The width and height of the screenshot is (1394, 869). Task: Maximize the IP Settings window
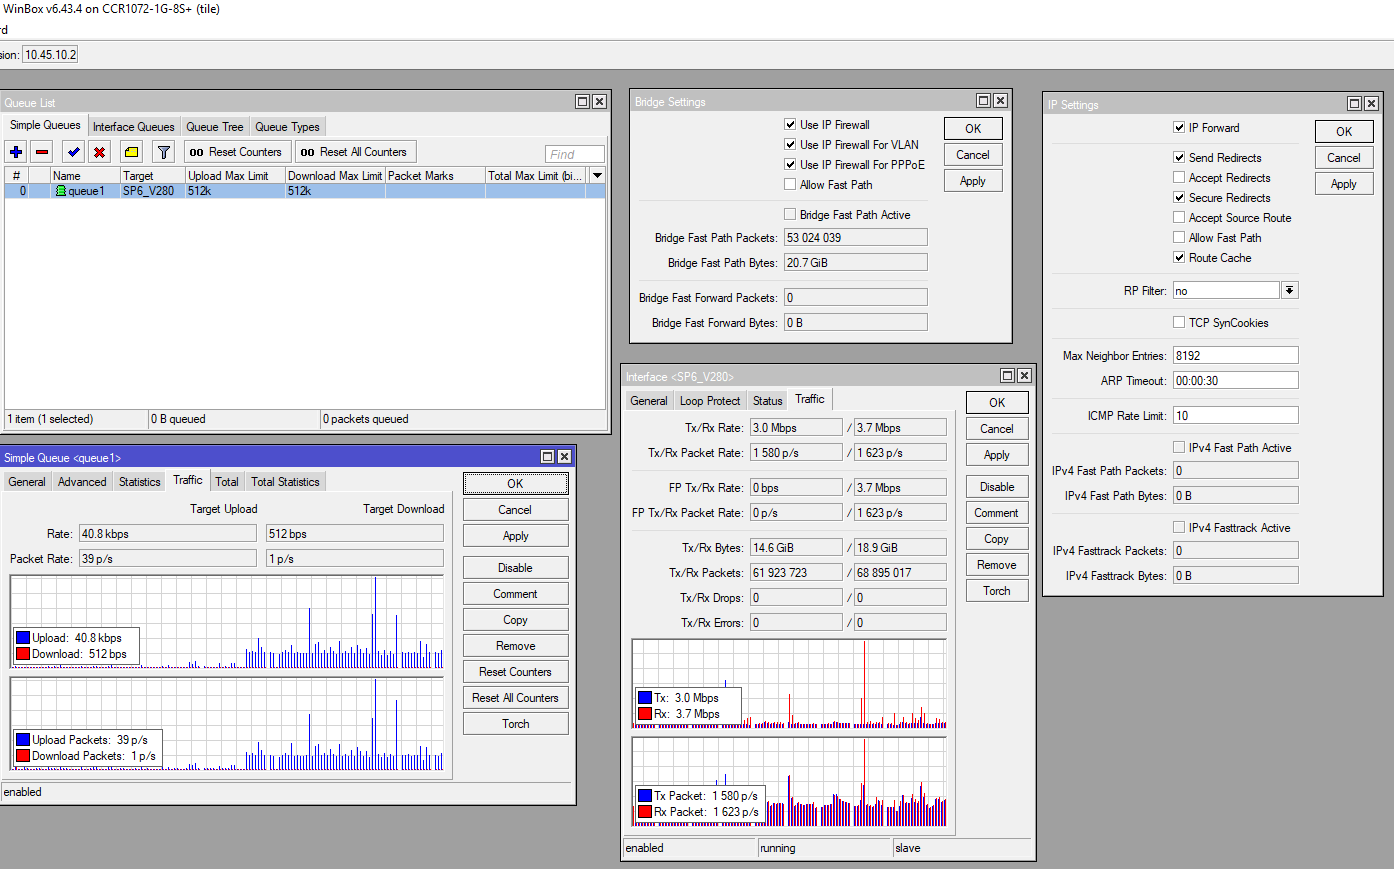pyautogui.click(x=1354, y=104)
